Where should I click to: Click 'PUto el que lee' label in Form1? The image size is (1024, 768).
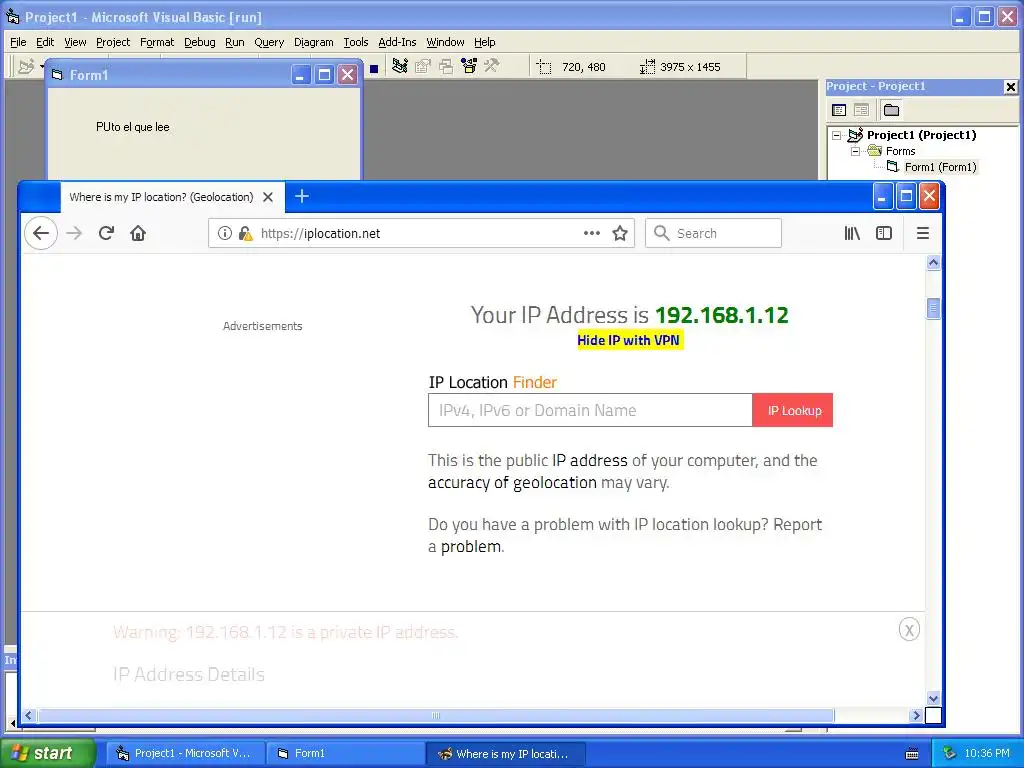click(133, 127)
